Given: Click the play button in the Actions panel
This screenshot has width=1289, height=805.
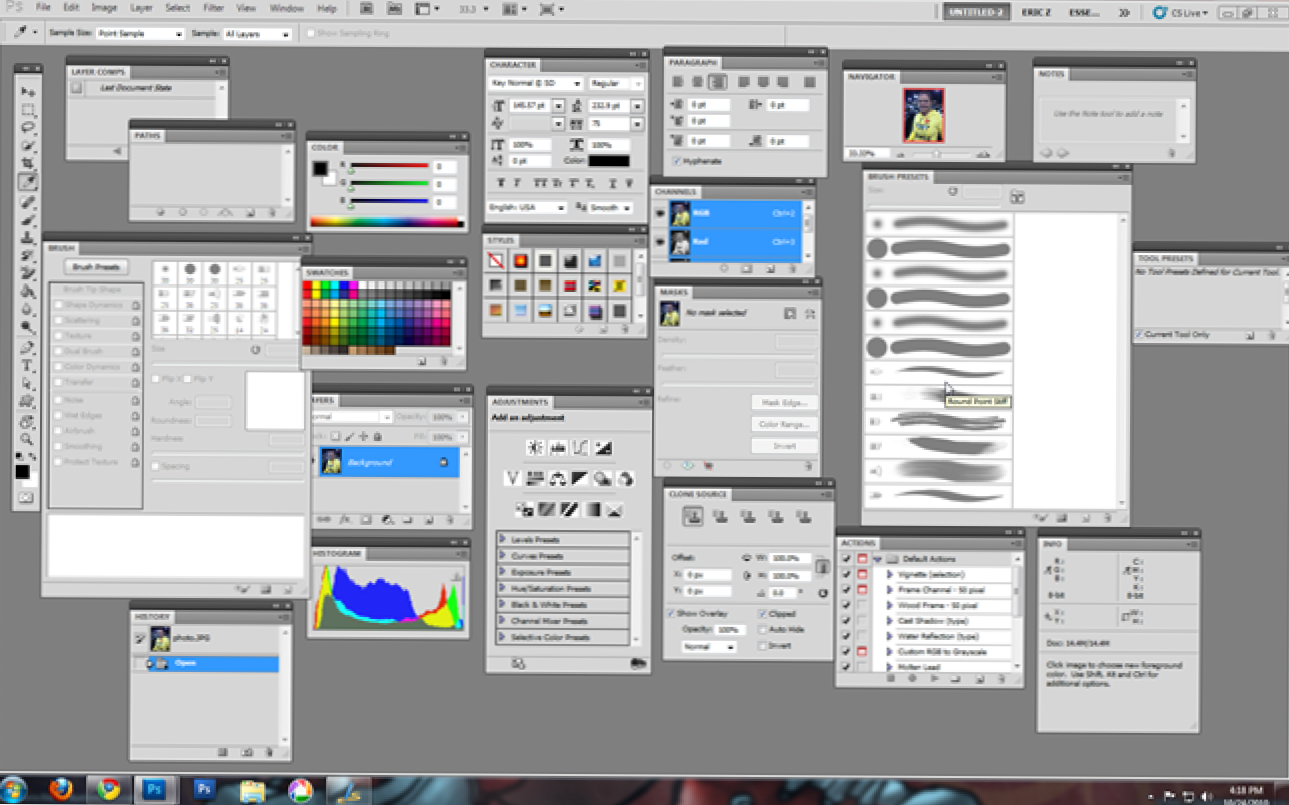Looking at the screenshot, I should [x=934, y=678].
